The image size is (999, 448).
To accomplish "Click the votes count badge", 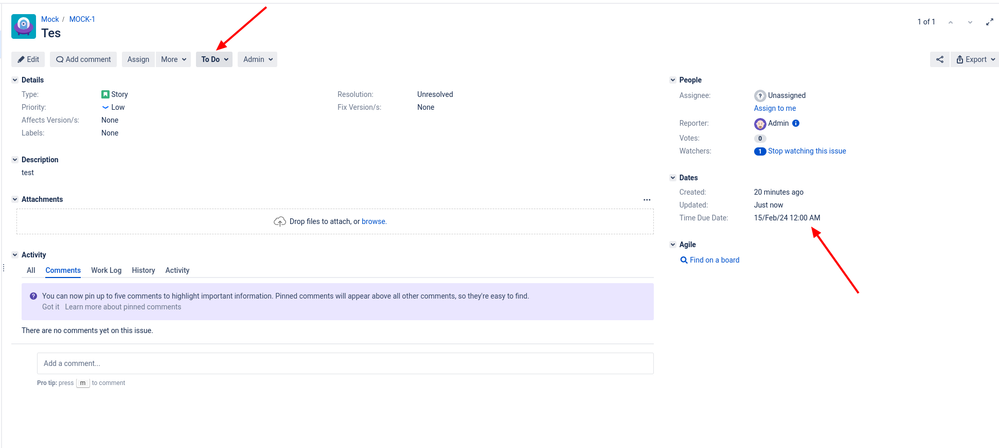I will click(x=760, y=138).
